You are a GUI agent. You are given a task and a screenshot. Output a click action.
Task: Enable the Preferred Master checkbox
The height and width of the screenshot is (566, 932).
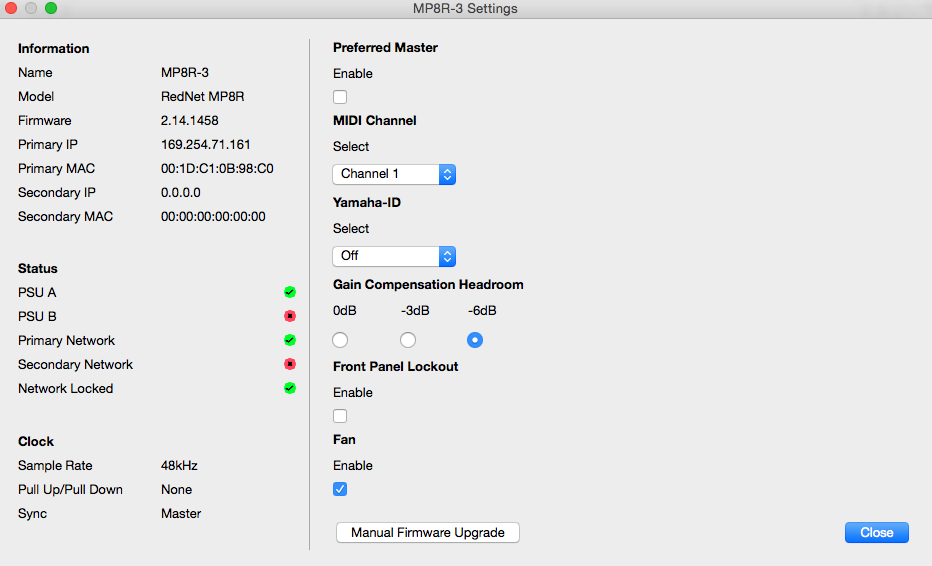click(340, 97)
